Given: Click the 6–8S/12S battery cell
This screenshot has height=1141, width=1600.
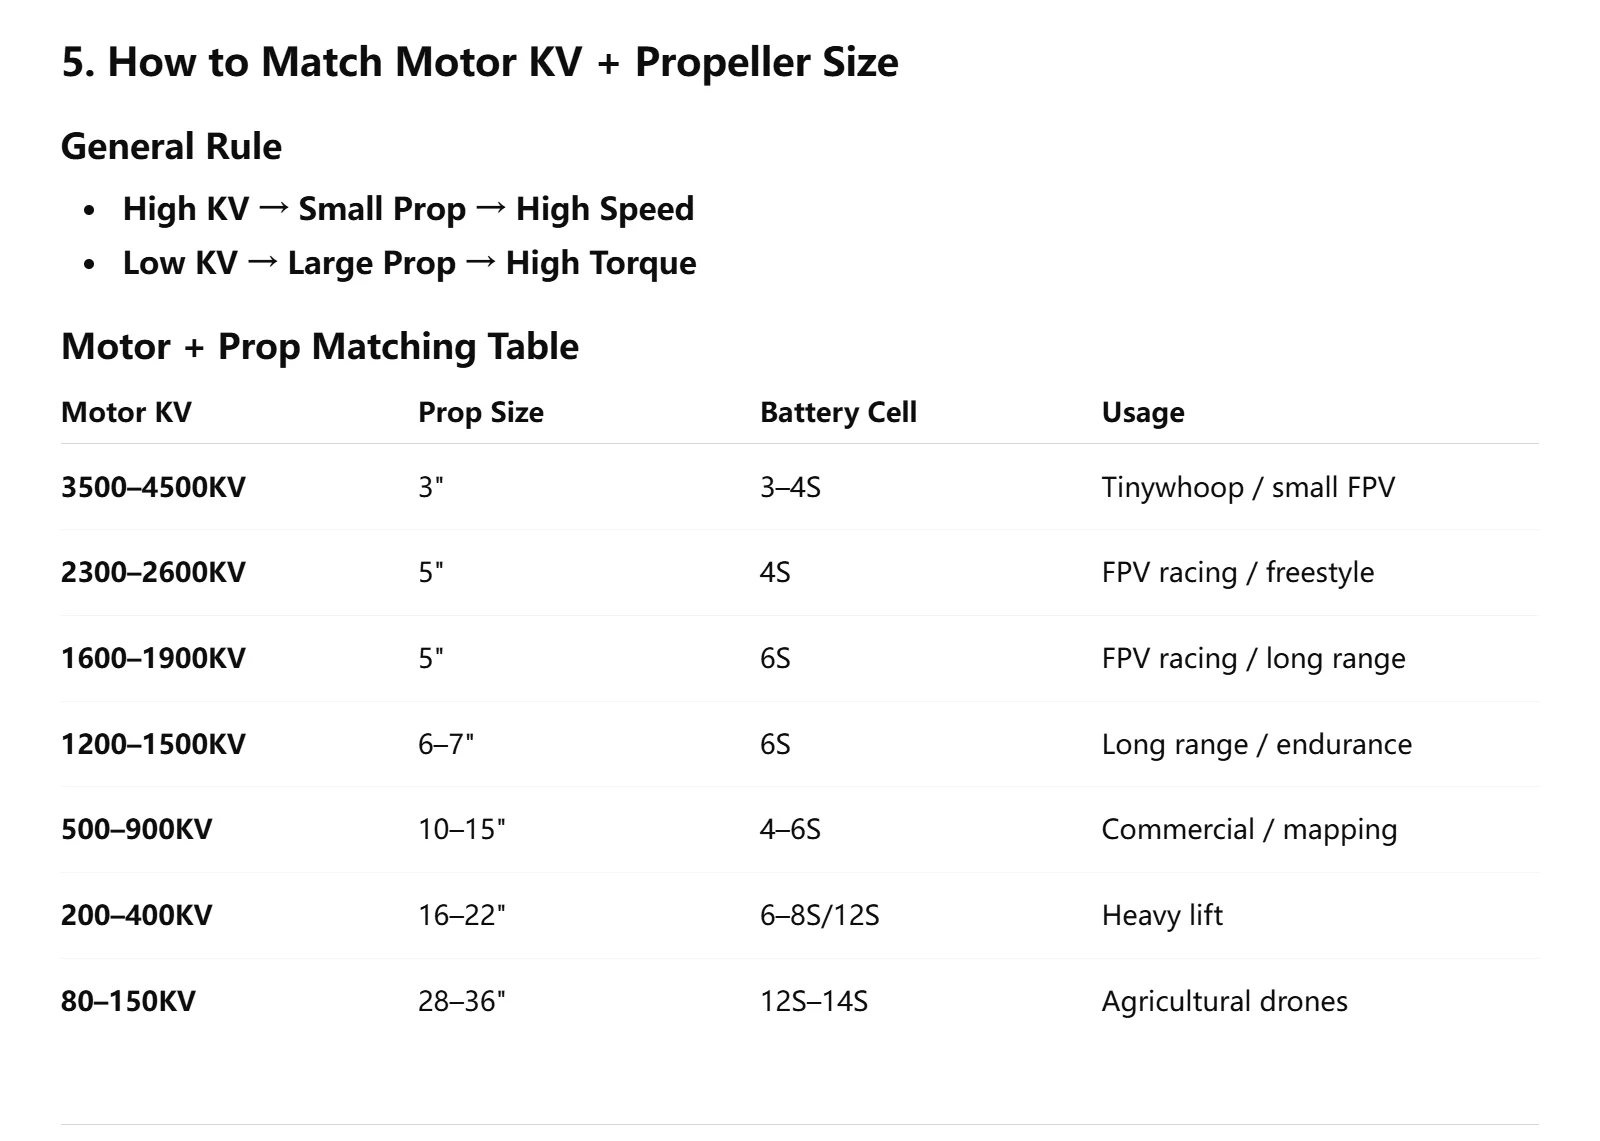Looking at the screenshot, I should pos(820,916).
